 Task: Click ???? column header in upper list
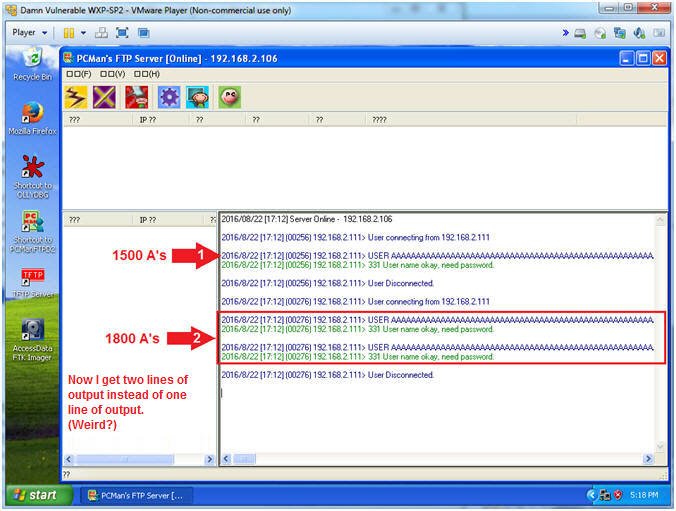[471, 119]
